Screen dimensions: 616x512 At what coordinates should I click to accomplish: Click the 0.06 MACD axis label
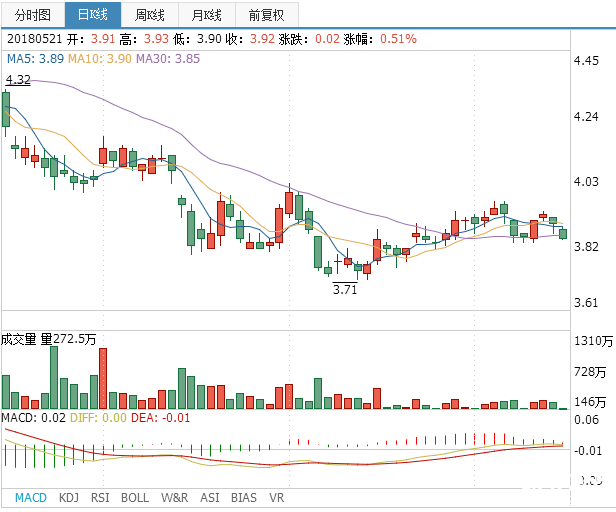[x=586, y=420]
